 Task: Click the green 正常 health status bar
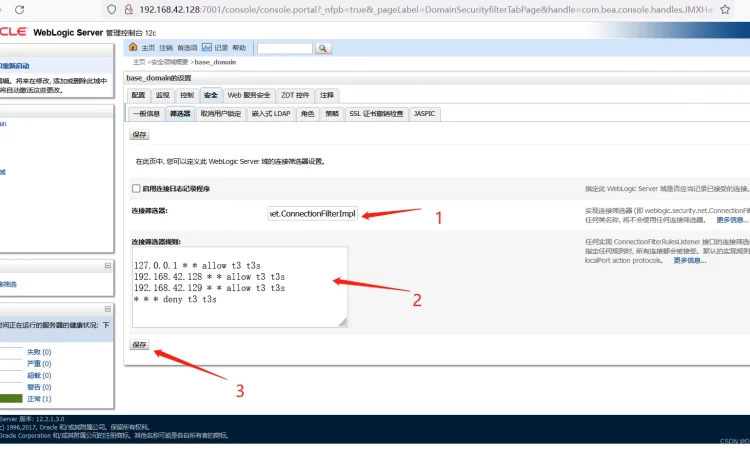(x=11, y=399)
